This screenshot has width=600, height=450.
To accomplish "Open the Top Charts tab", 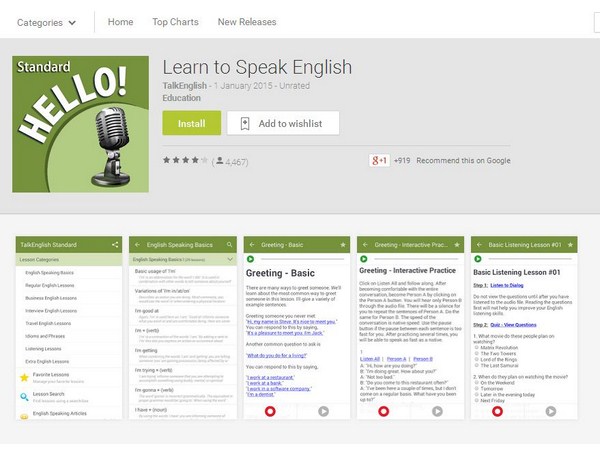I will (x=175, y=21).
